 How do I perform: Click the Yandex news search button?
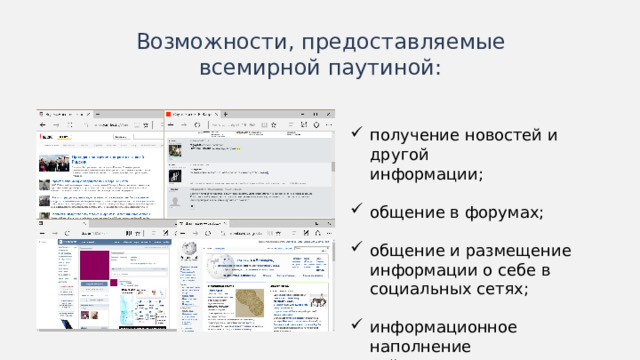[121, 137]
